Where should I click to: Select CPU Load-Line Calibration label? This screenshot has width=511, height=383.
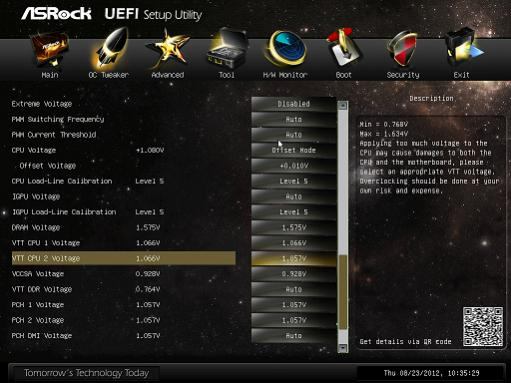click(x=62, y=181)
